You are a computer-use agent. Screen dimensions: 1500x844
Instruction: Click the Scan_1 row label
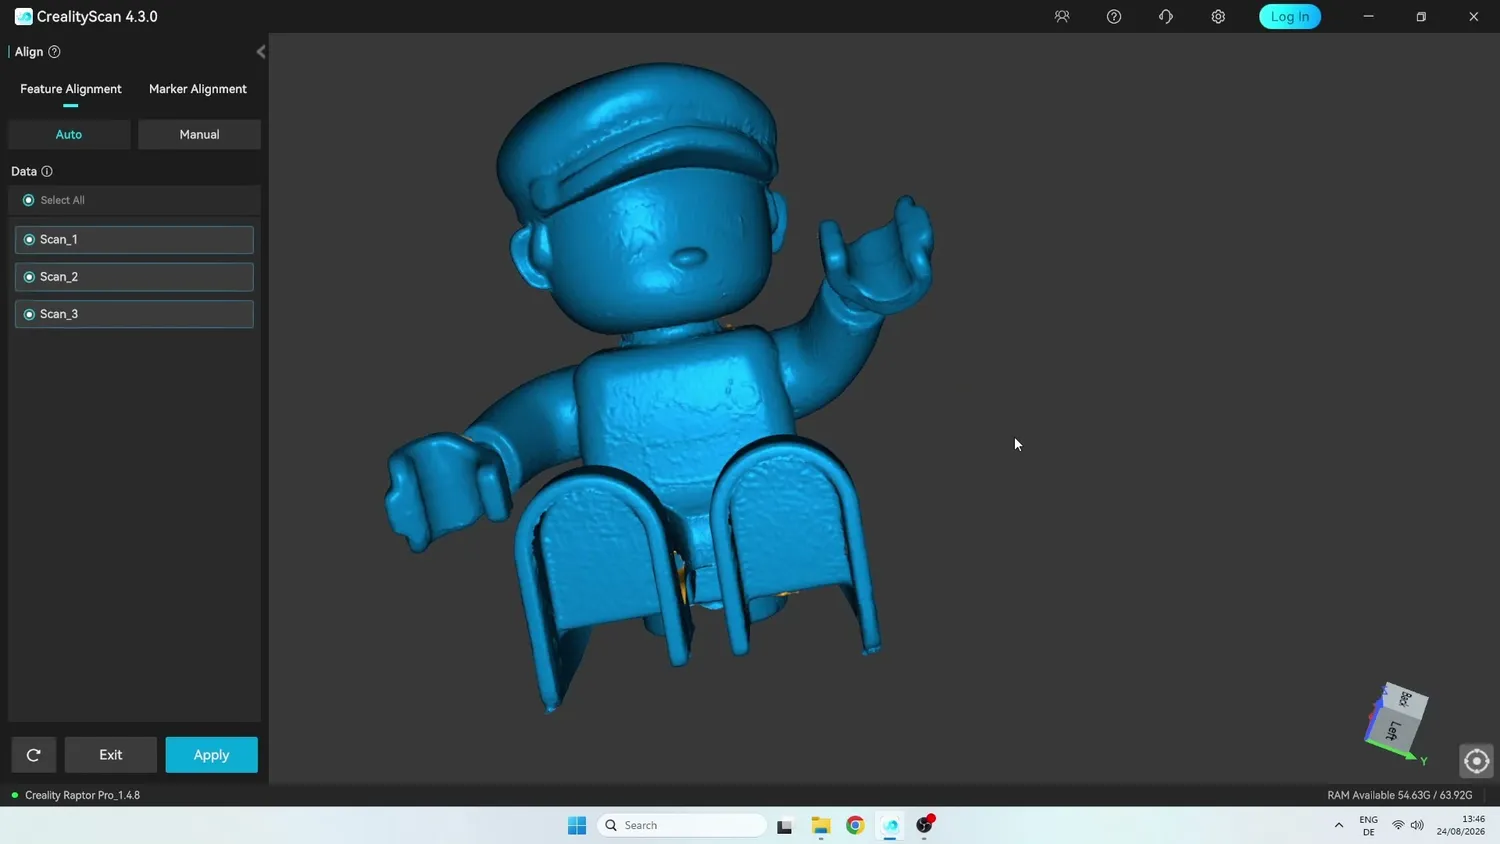pyautogui.click(x=59, y=240)
